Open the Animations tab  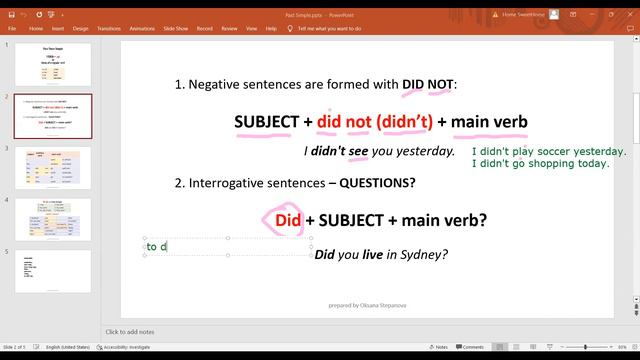tap(142, 29)
